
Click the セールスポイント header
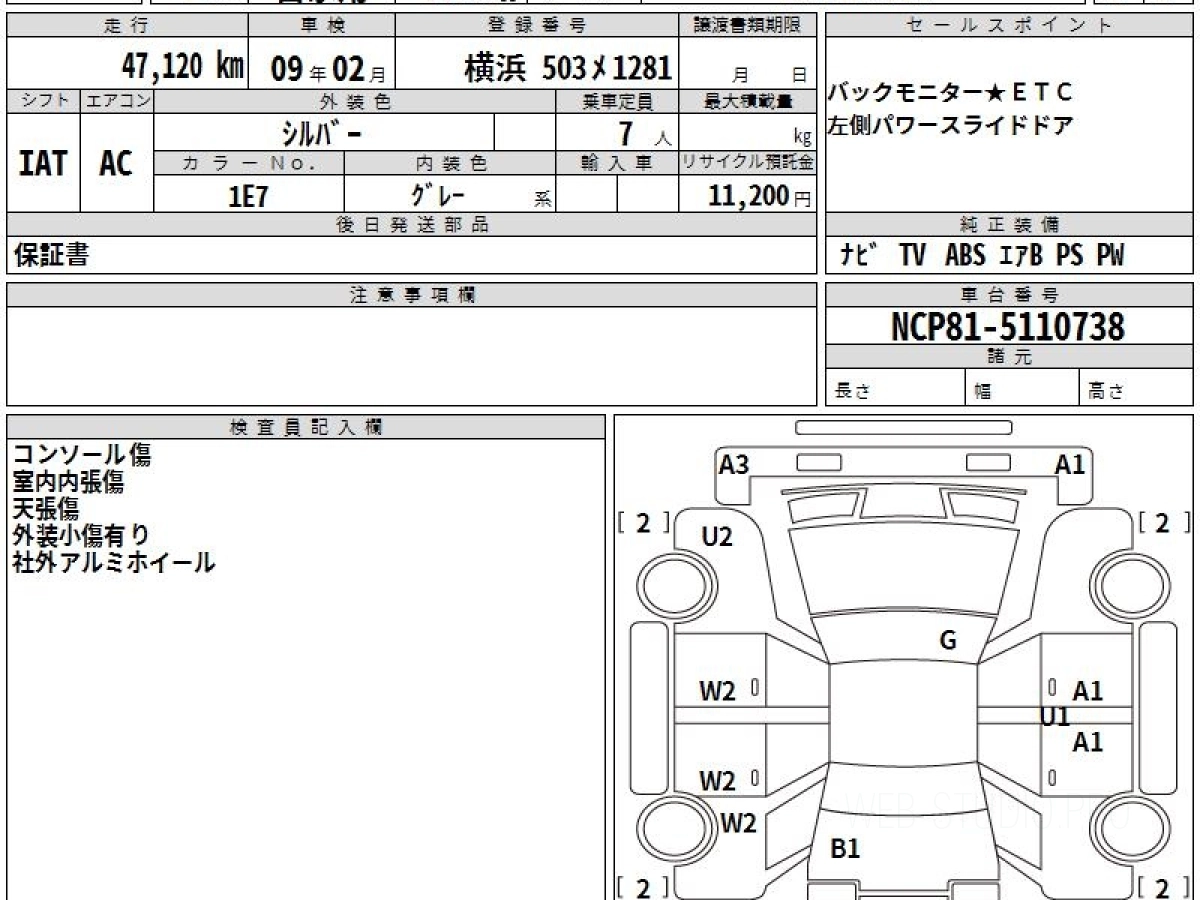pyautogui.click(x=1010, y=26)
